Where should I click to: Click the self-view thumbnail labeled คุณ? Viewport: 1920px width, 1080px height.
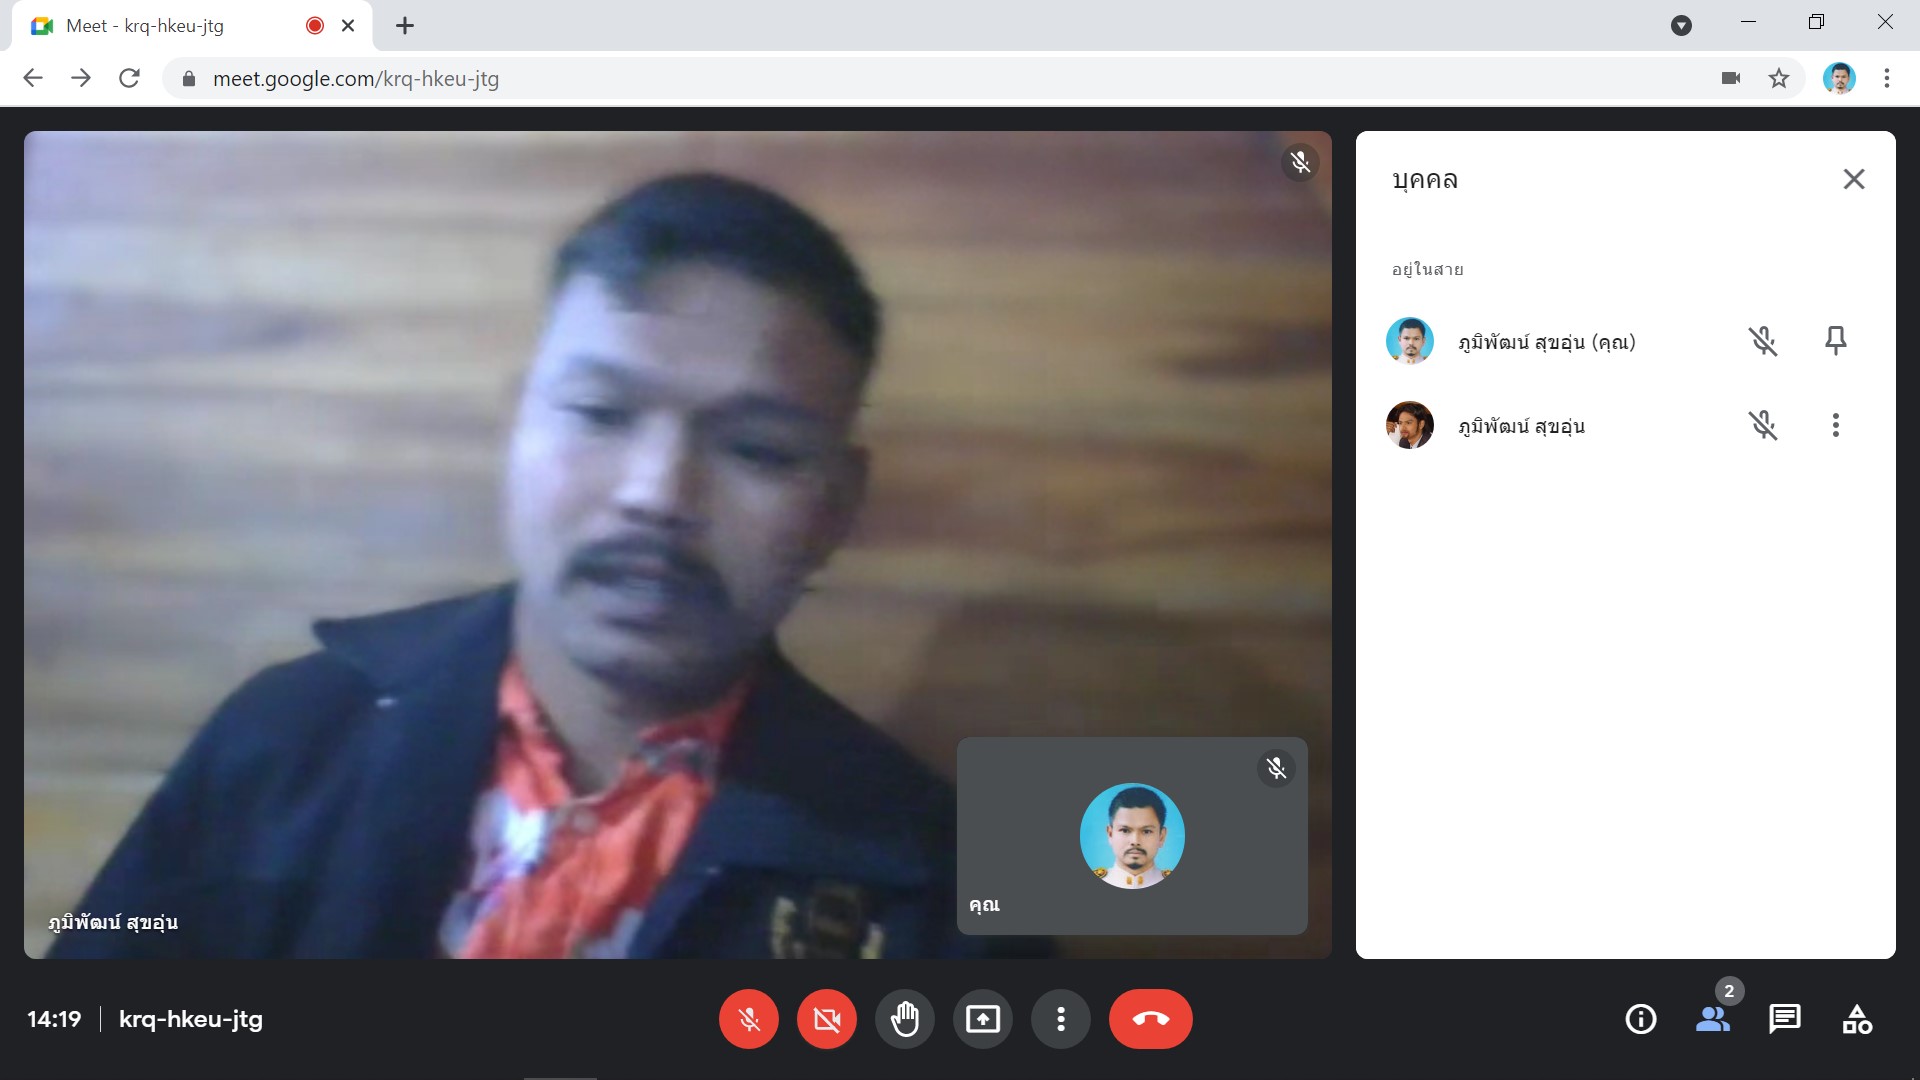pos(1131,836)
